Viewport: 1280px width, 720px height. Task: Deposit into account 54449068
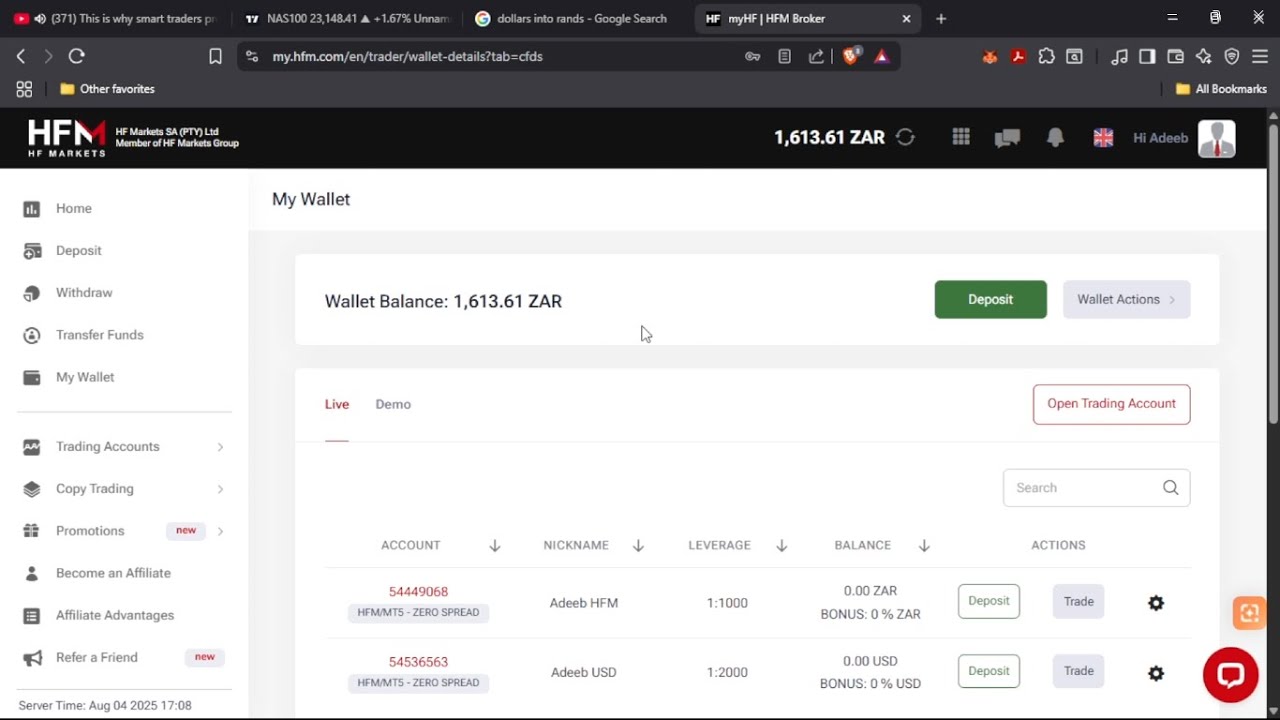coord(988,601)
